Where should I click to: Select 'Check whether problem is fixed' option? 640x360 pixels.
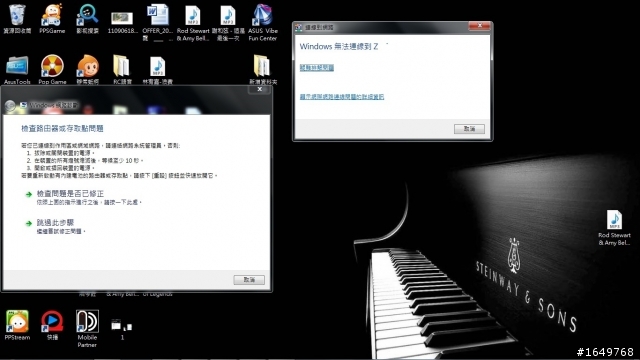(70, 194)
